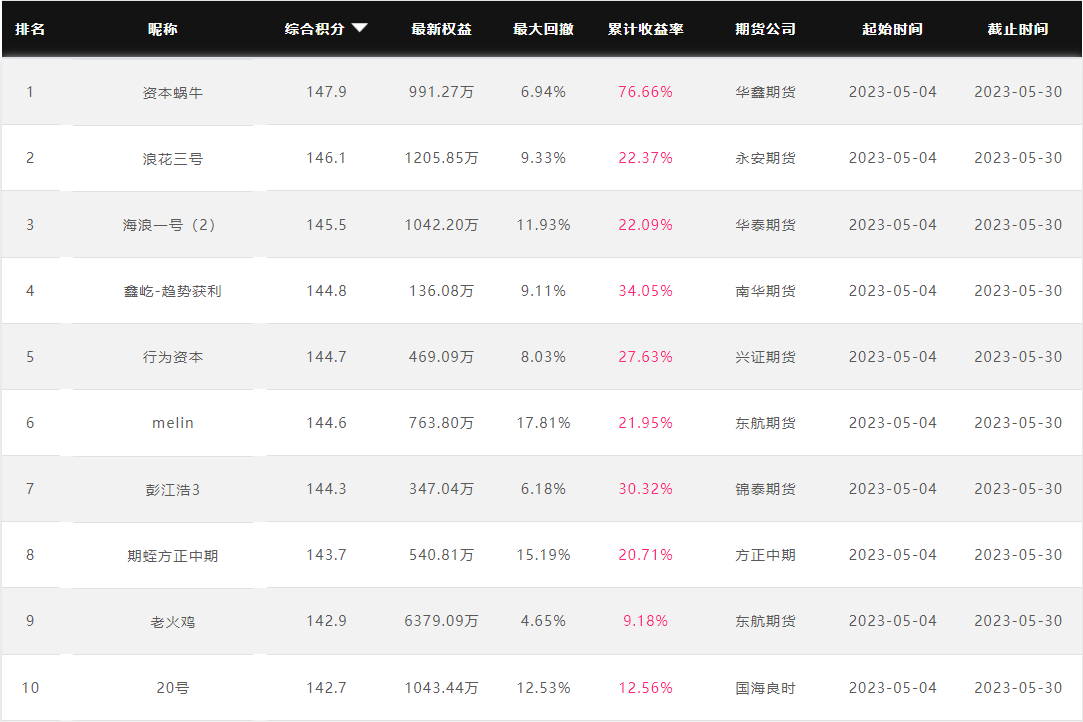Select return rate 12.56%
This screenshot has height=722, width=1083.
645,687
